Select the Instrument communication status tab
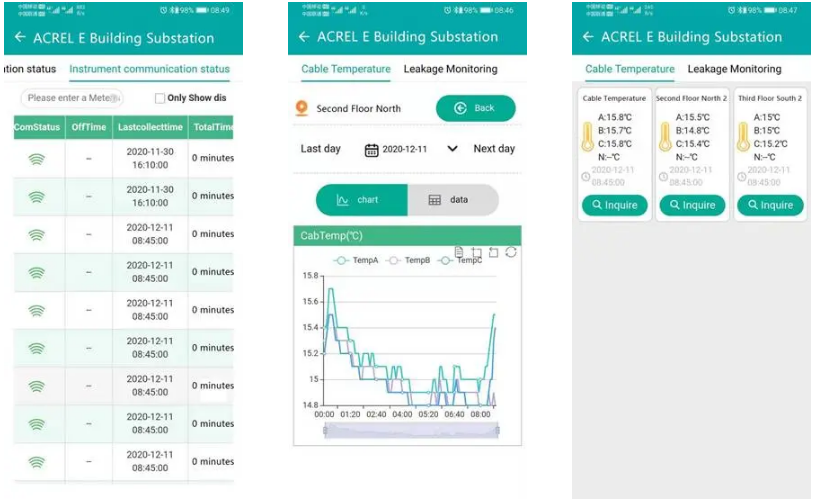The image size is (816, 503). [x=149, y=69]
